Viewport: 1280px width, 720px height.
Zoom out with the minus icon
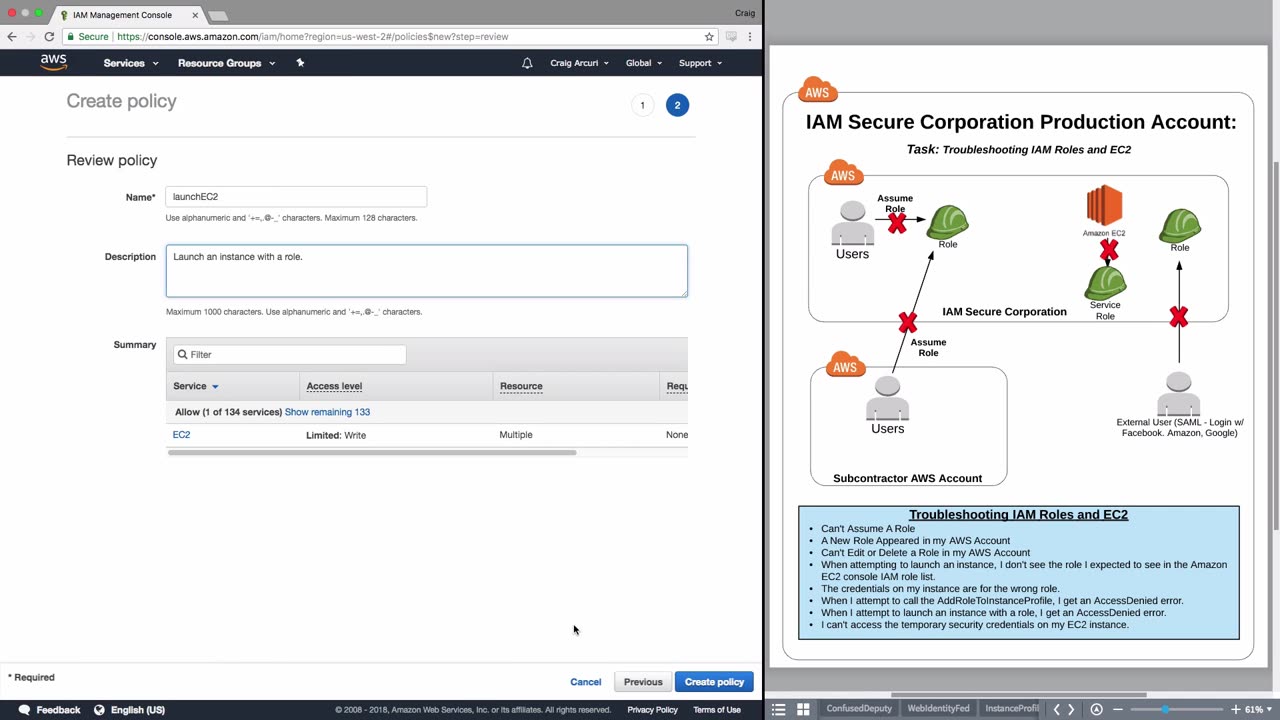coord(1118,709)
